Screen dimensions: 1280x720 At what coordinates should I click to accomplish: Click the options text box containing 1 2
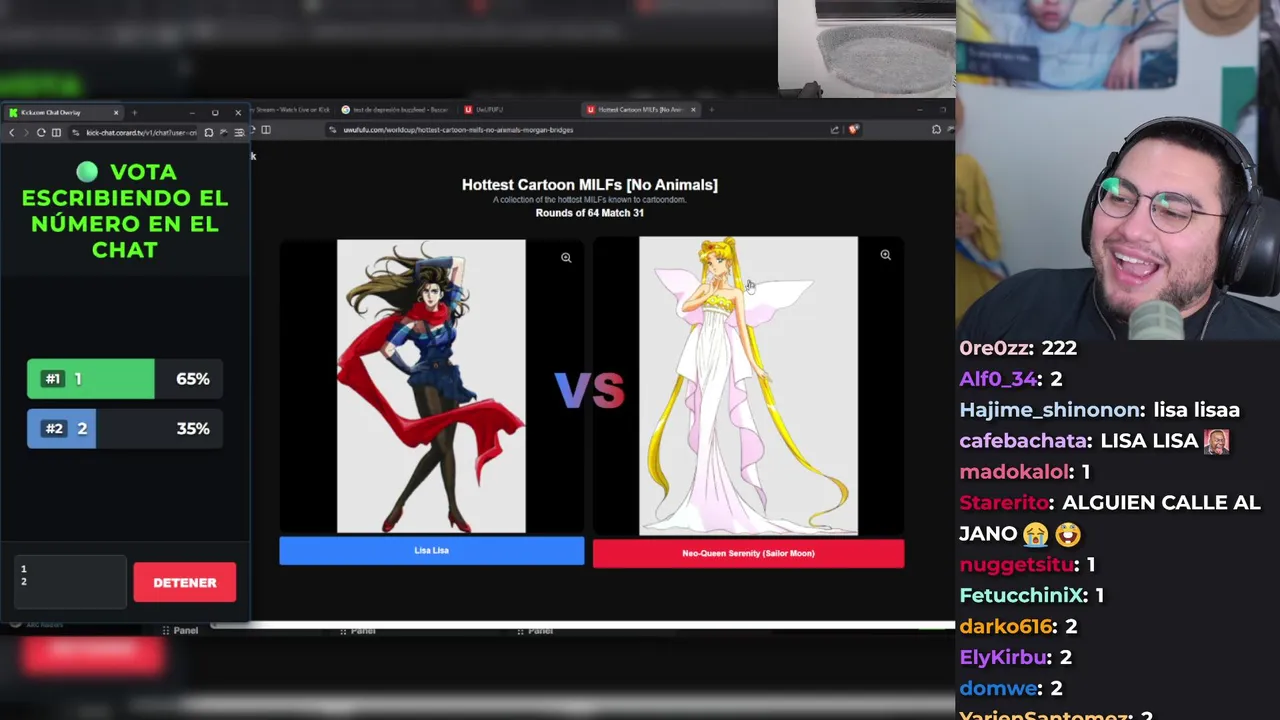[x=70, y=582]
